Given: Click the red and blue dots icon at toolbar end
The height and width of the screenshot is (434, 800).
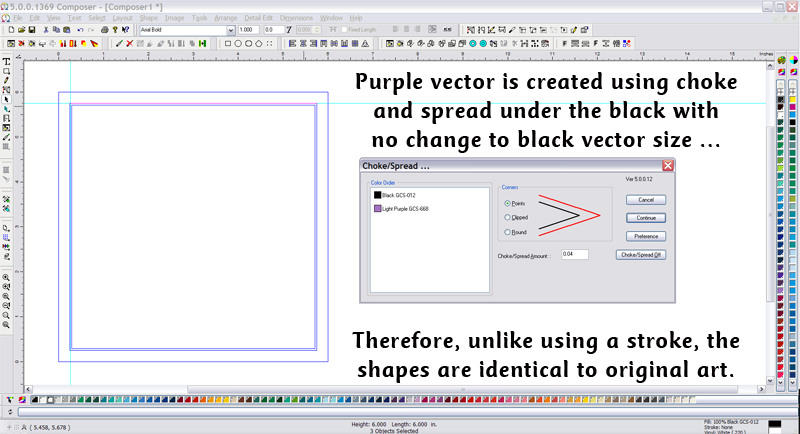Looking at the screenshot, I should tap(627, 44).
